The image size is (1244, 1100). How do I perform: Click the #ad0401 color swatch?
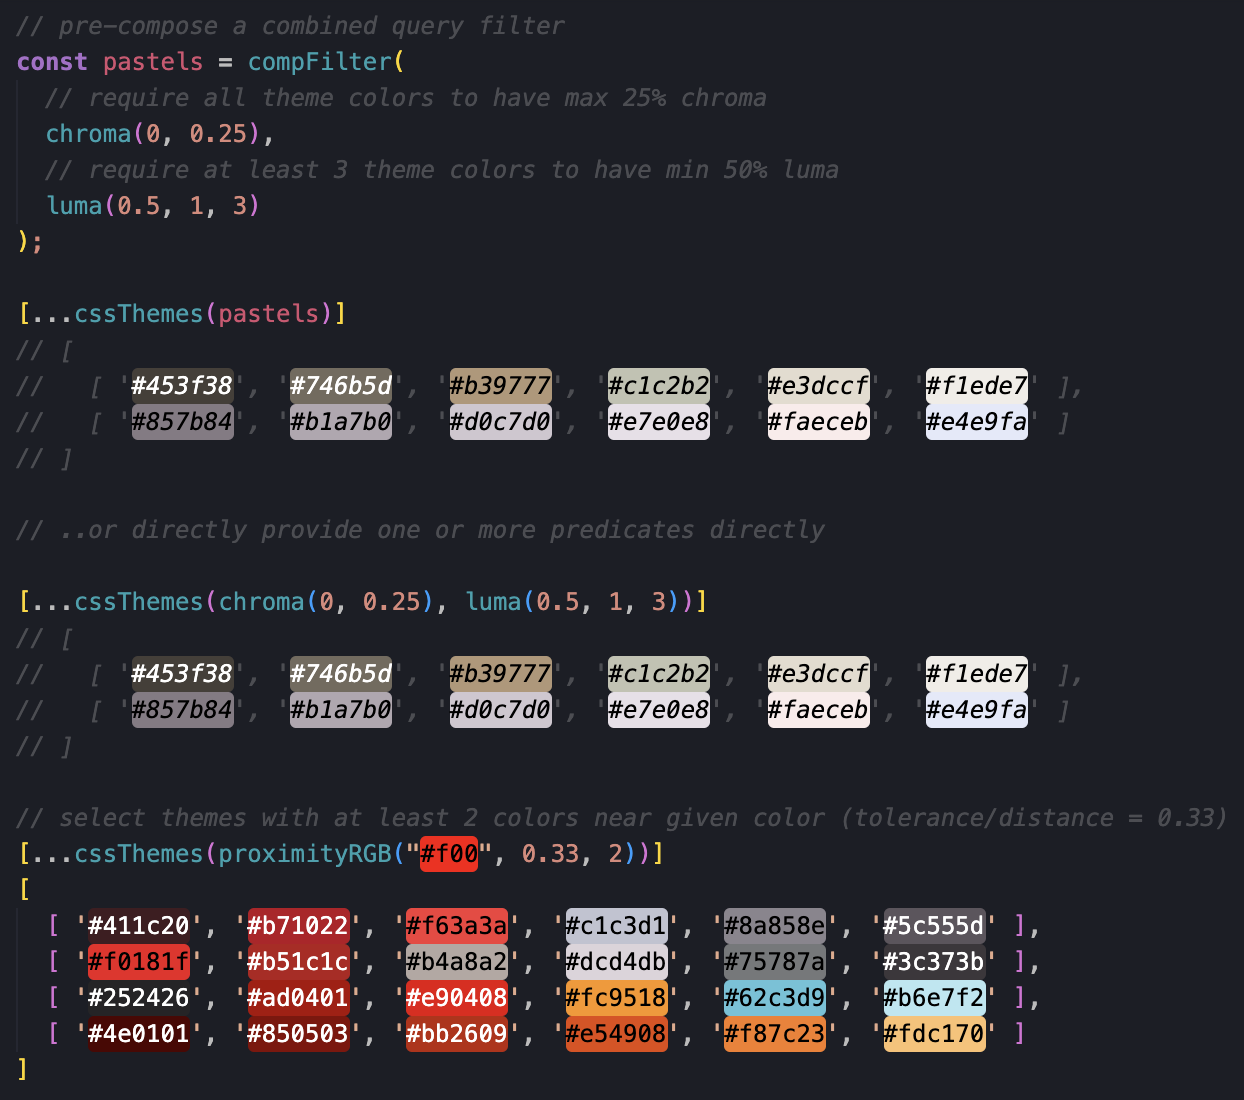point(298,997)
